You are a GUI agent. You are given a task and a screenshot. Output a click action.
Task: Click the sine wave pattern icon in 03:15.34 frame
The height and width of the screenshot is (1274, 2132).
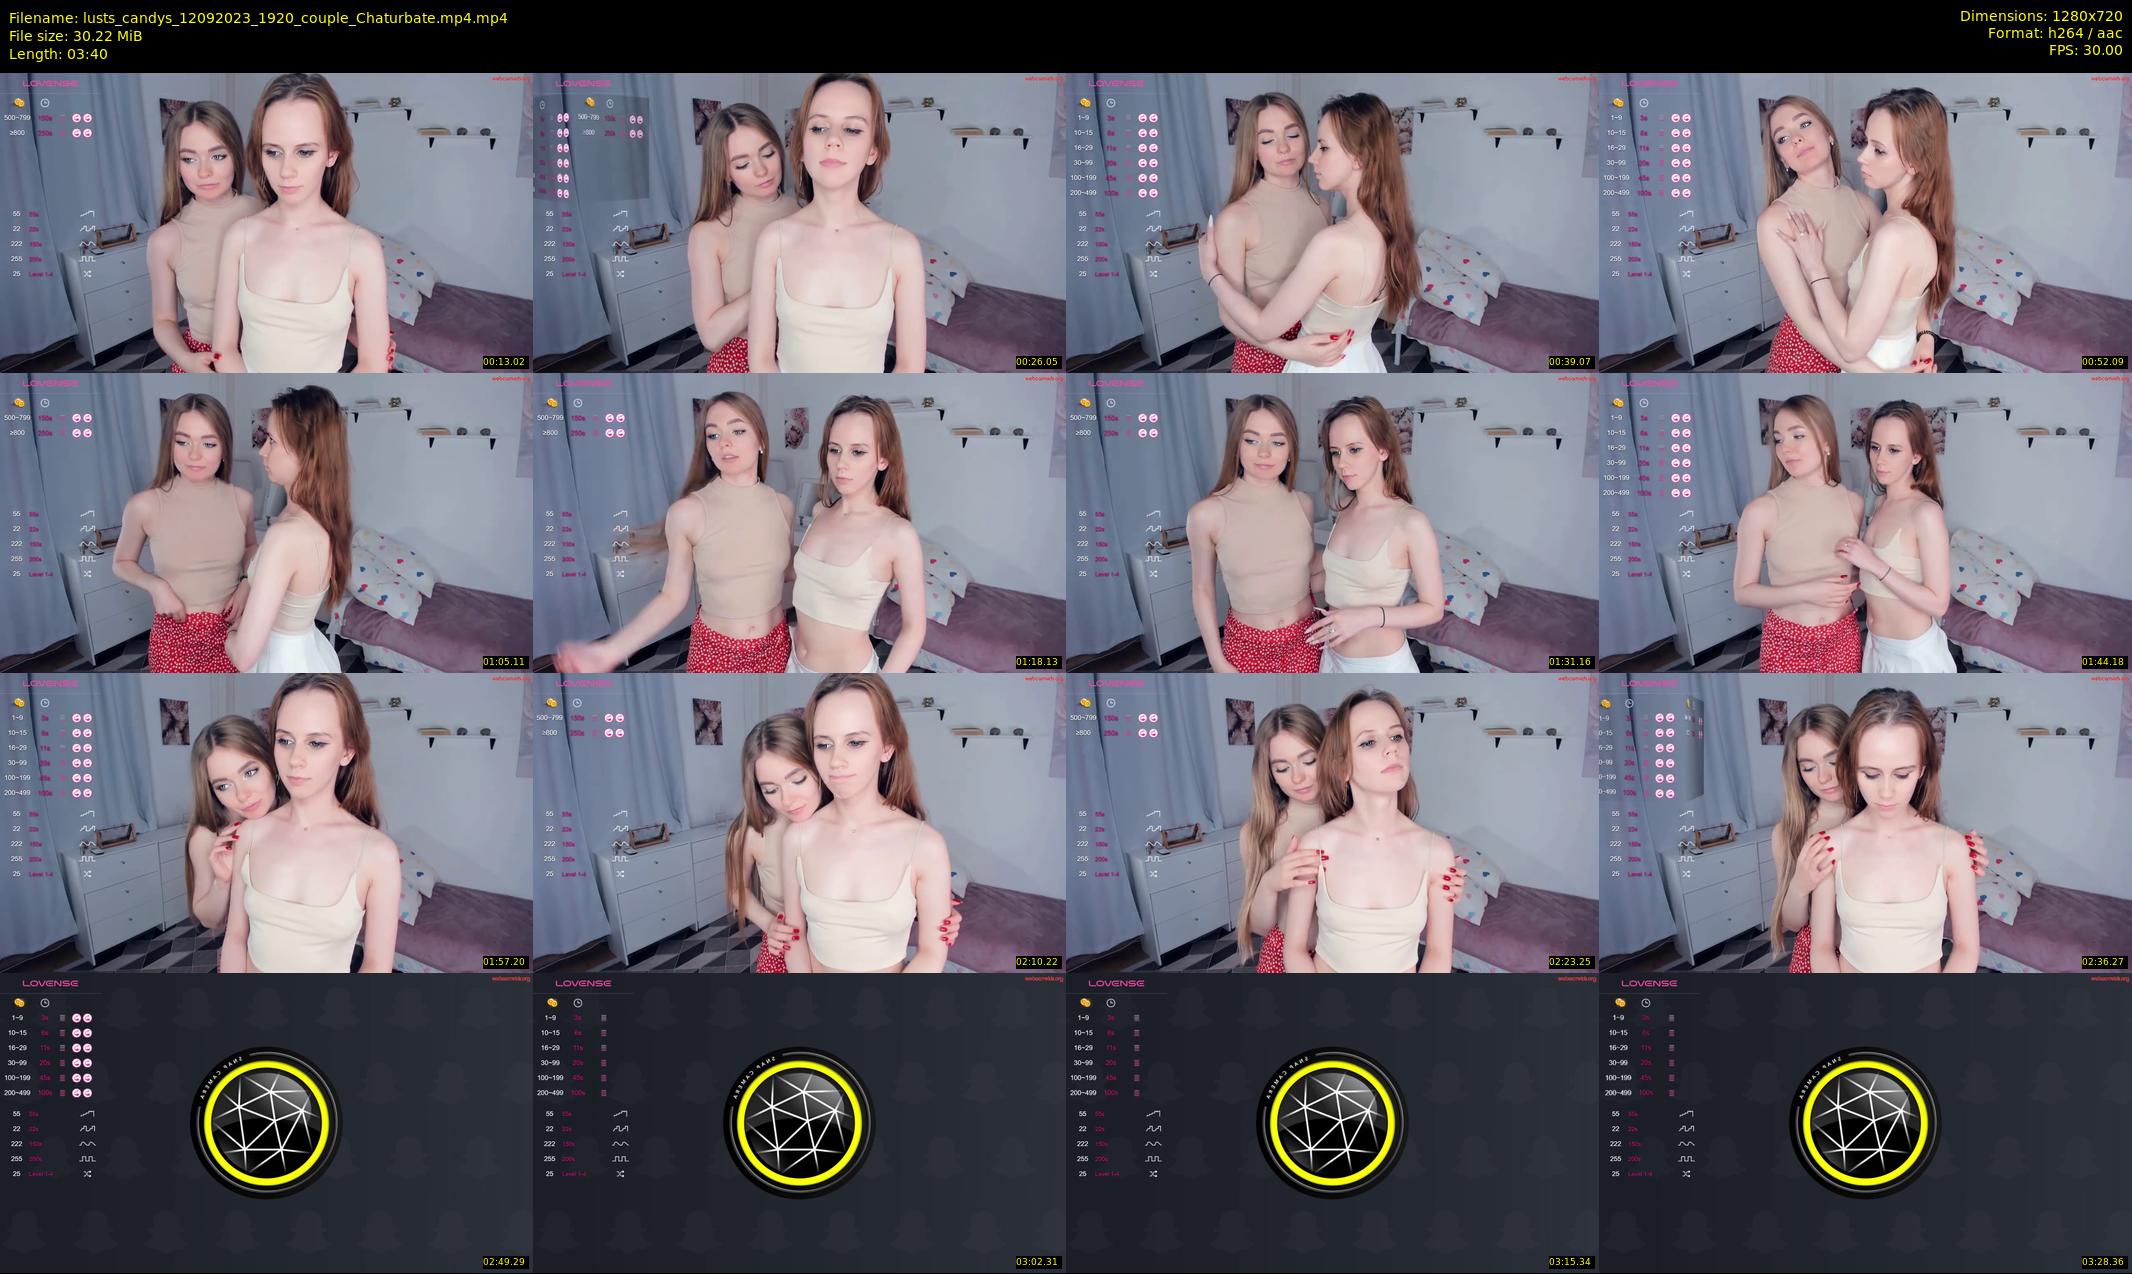tap(1154, 1143)
